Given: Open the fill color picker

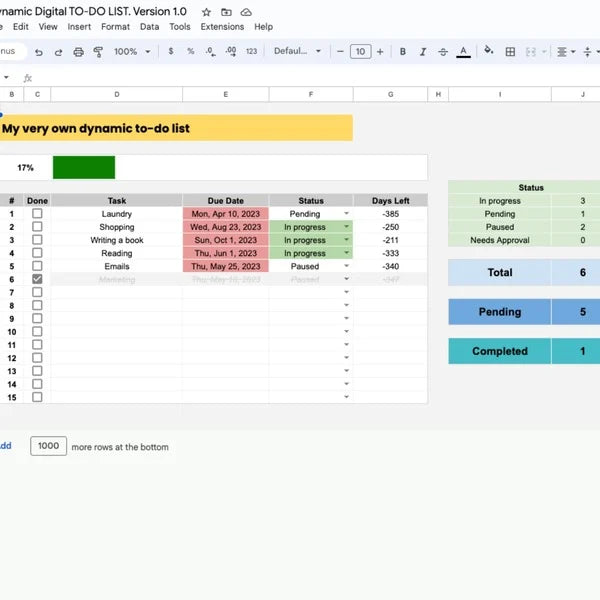Looking at the screenshot, I should coord(488,51).
